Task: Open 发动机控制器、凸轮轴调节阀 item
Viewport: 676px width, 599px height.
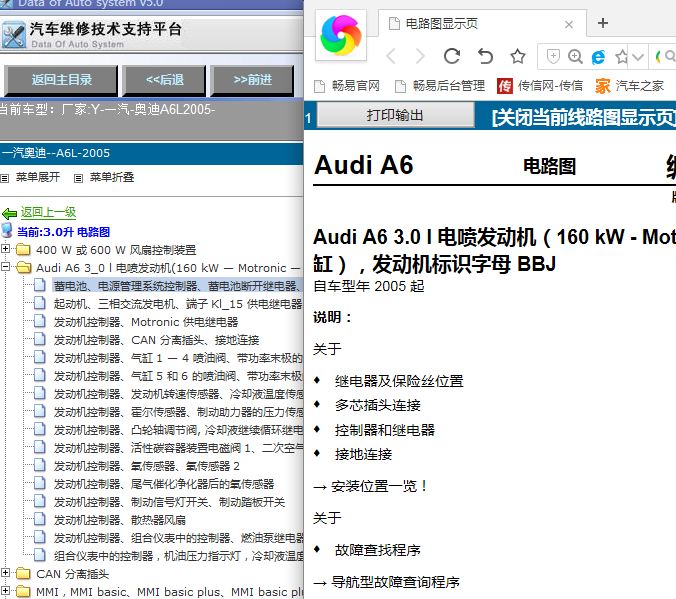Action: click(178, 430)
